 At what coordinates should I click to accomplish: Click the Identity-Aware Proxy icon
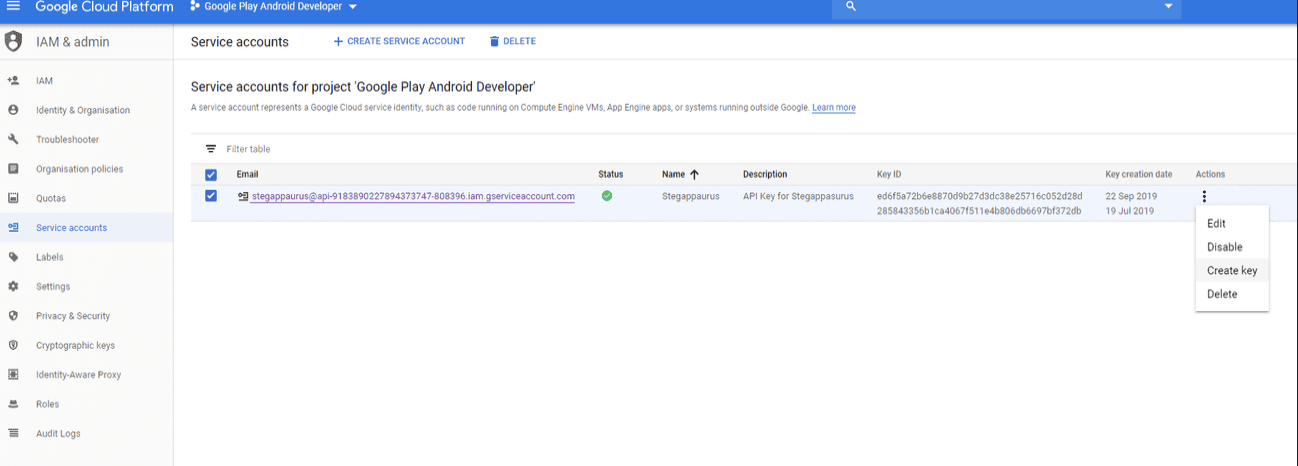(13, 375)
